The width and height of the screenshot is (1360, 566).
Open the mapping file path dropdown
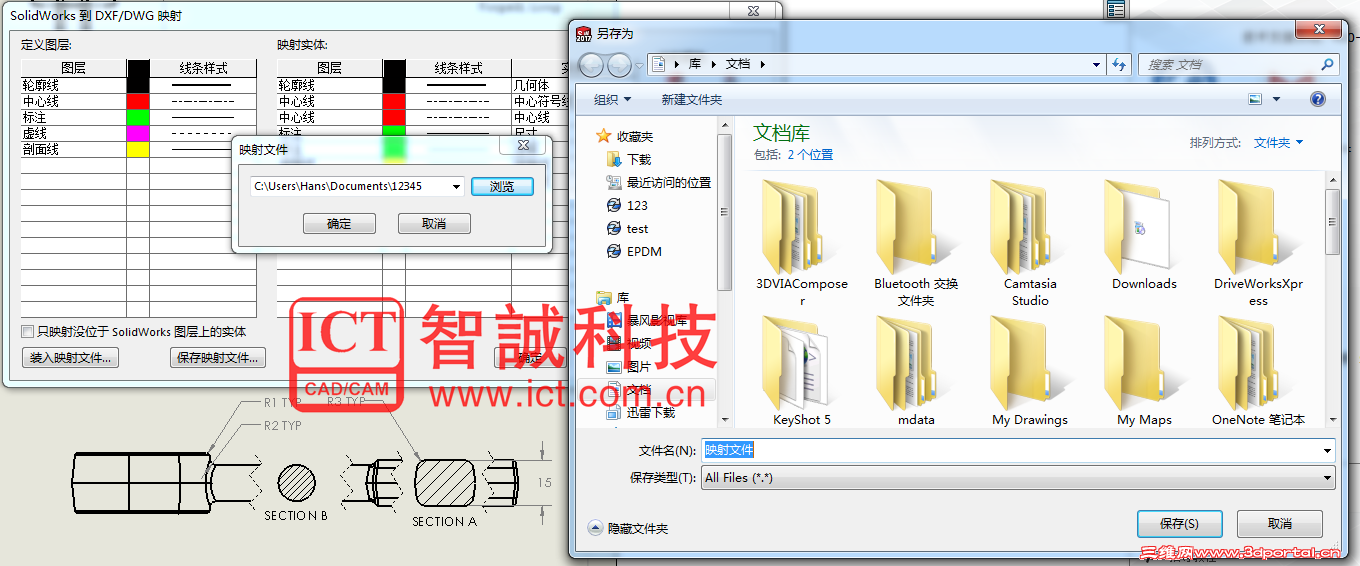tap(457, 186)
